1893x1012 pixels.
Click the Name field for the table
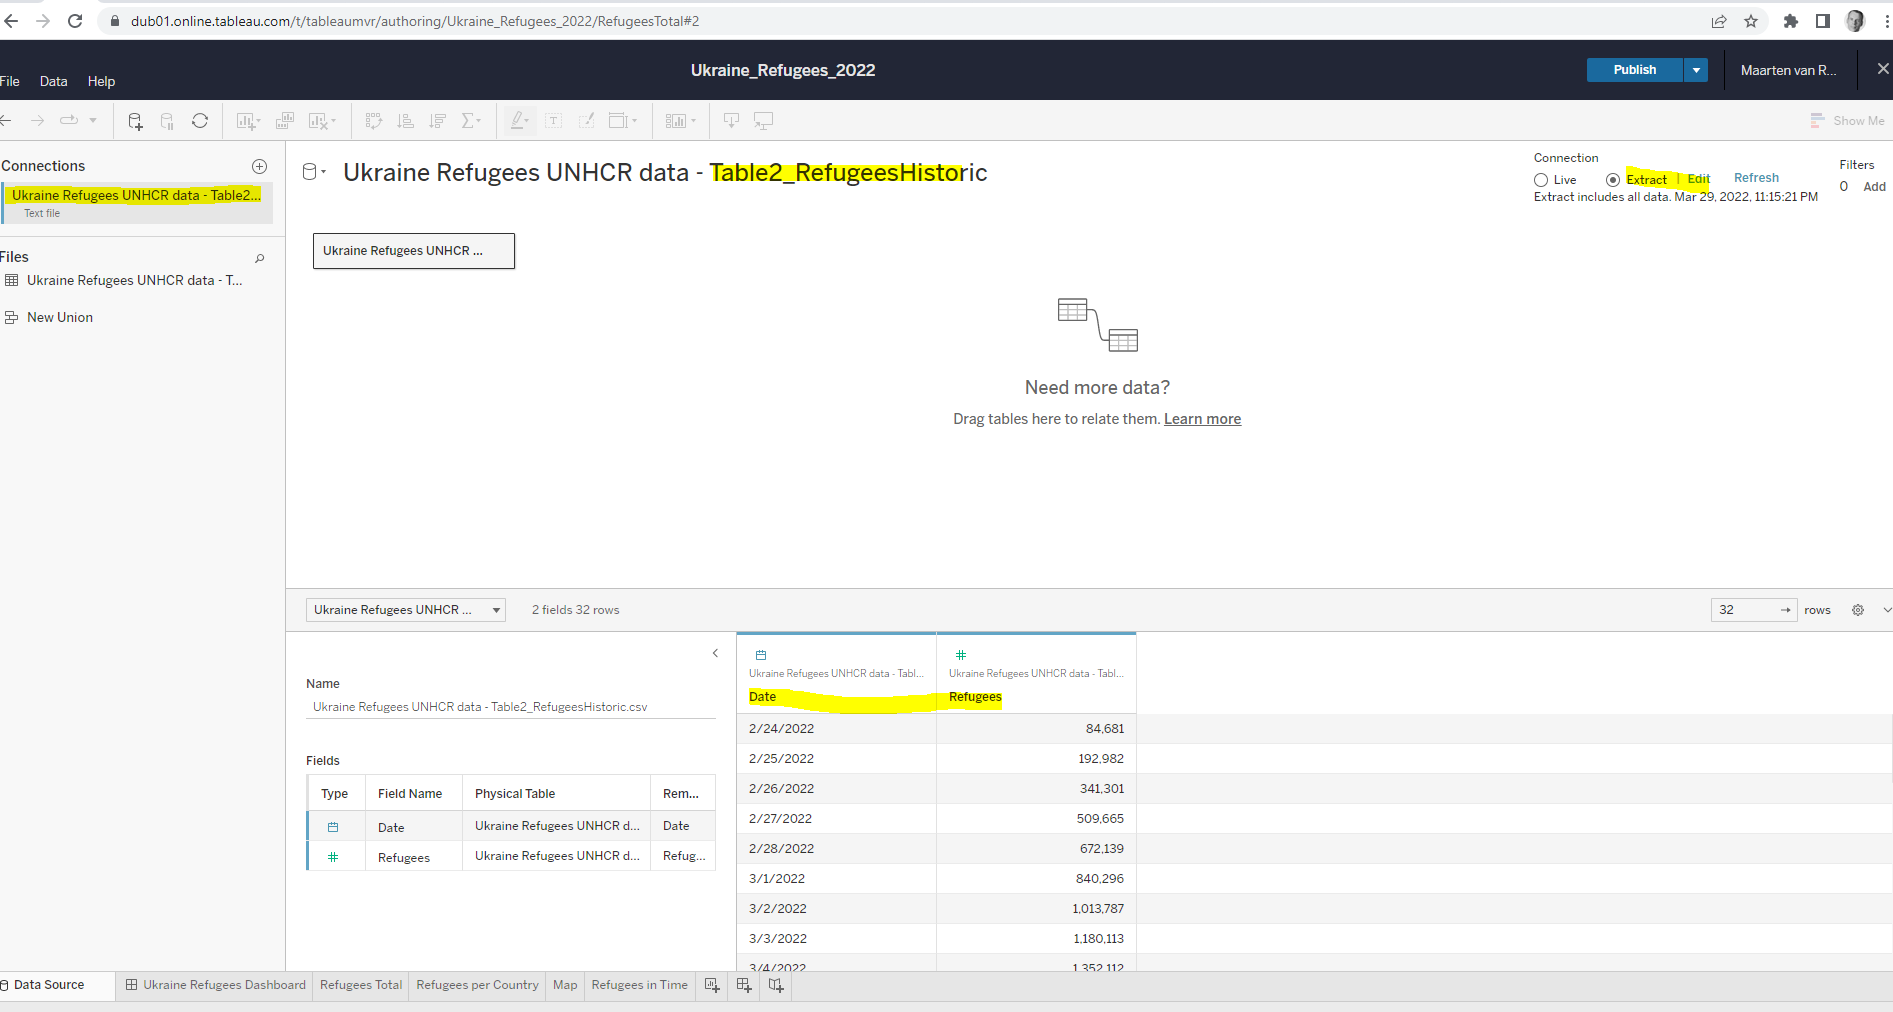(x=511, y=707)
